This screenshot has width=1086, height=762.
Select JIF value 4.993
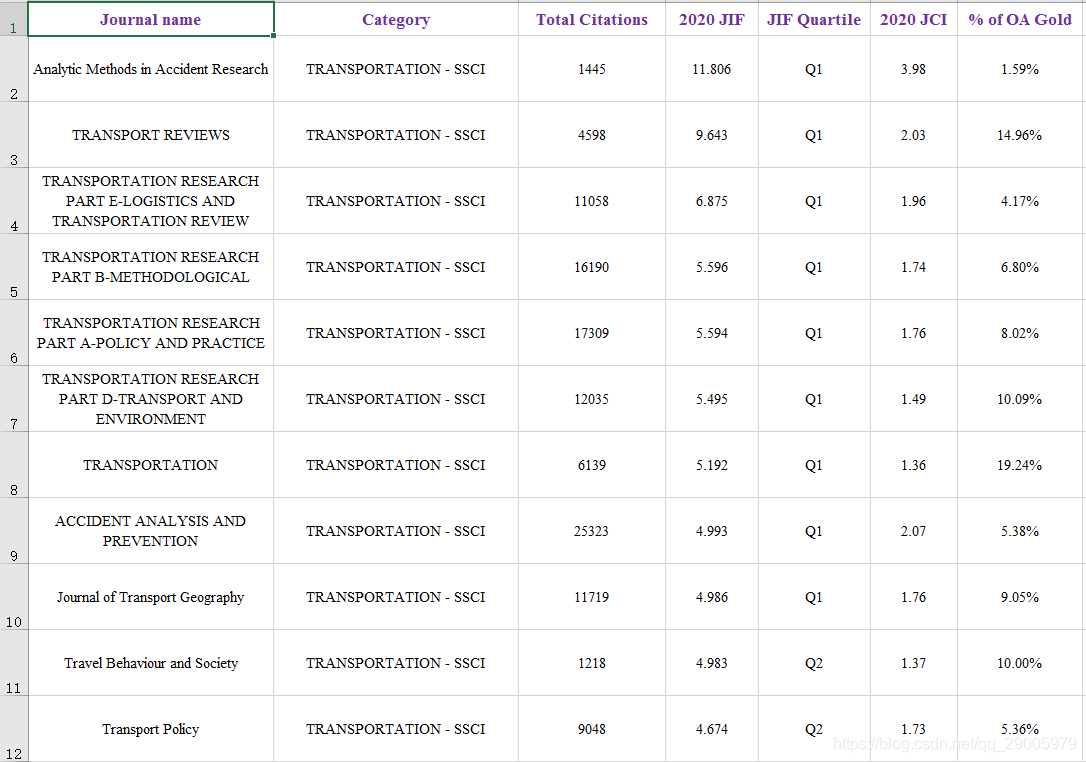711,531
